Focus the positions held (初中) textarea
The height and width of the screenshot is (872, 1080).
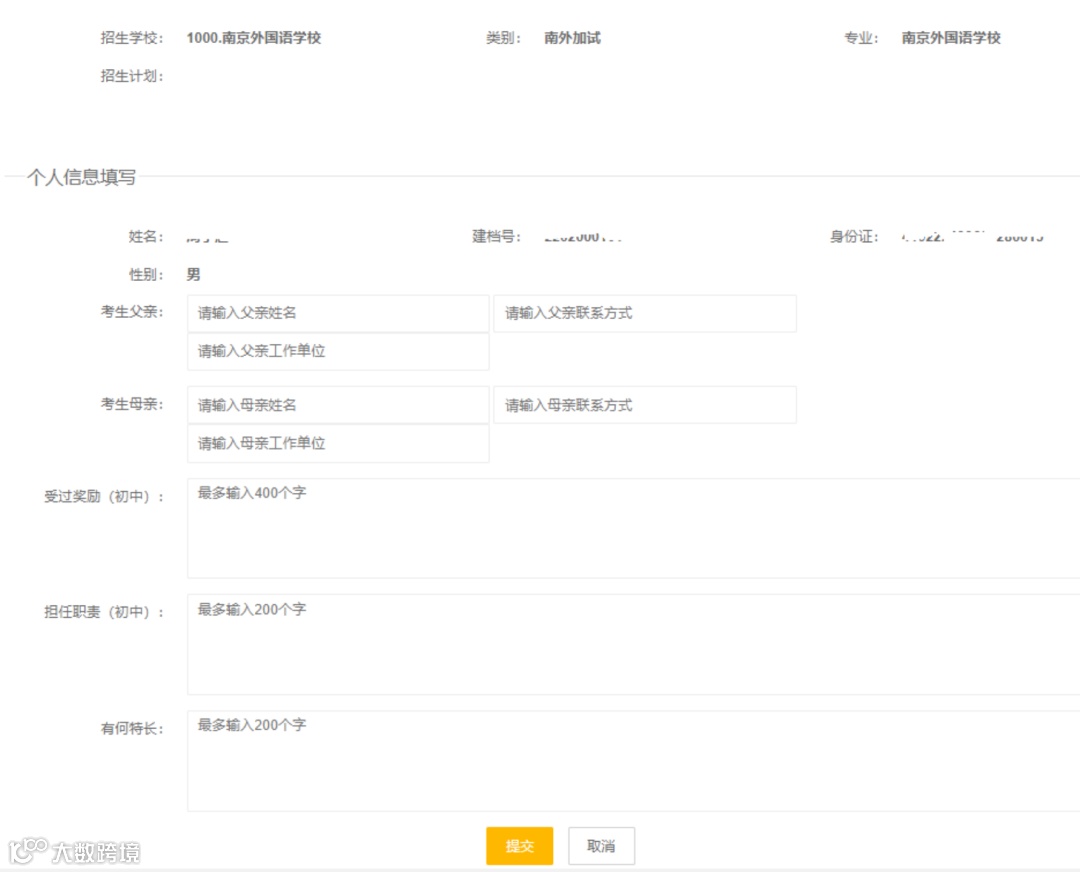click(634, 644)
